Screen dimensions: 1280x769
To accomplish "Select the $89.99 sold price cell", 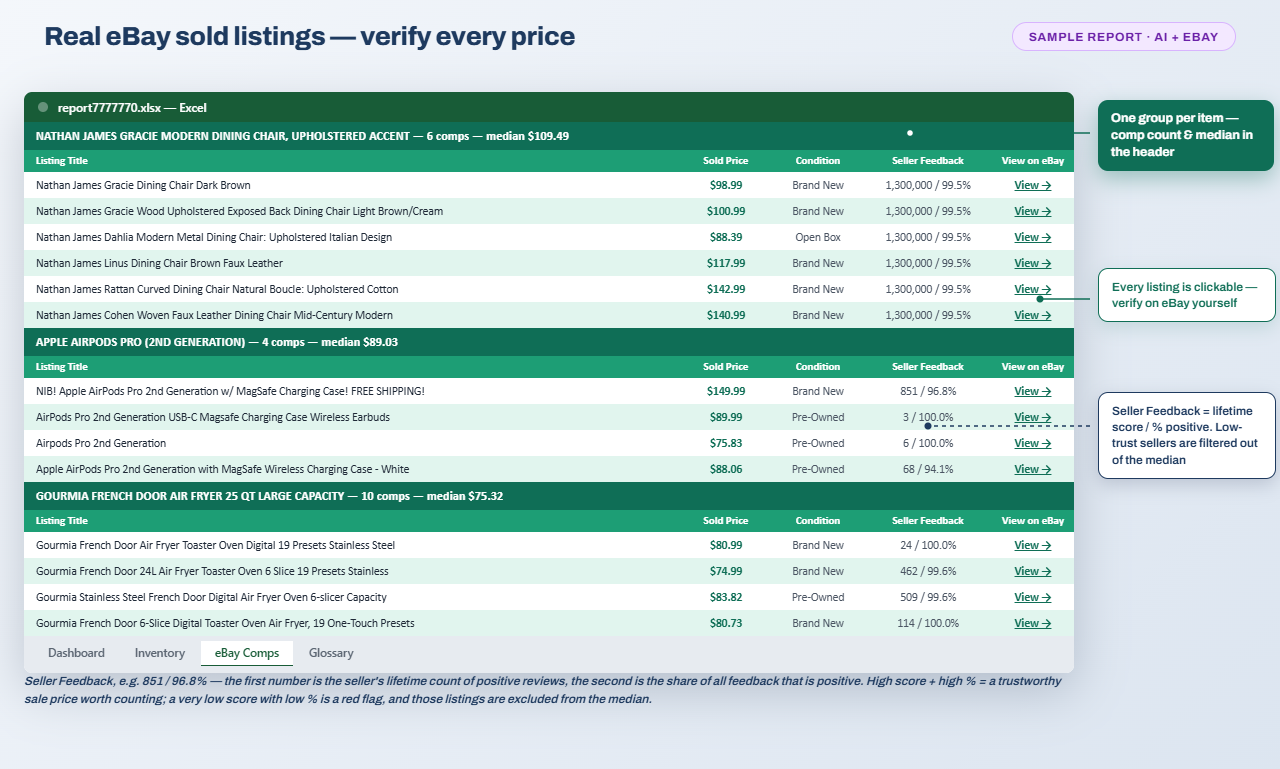I will (726, 417).
